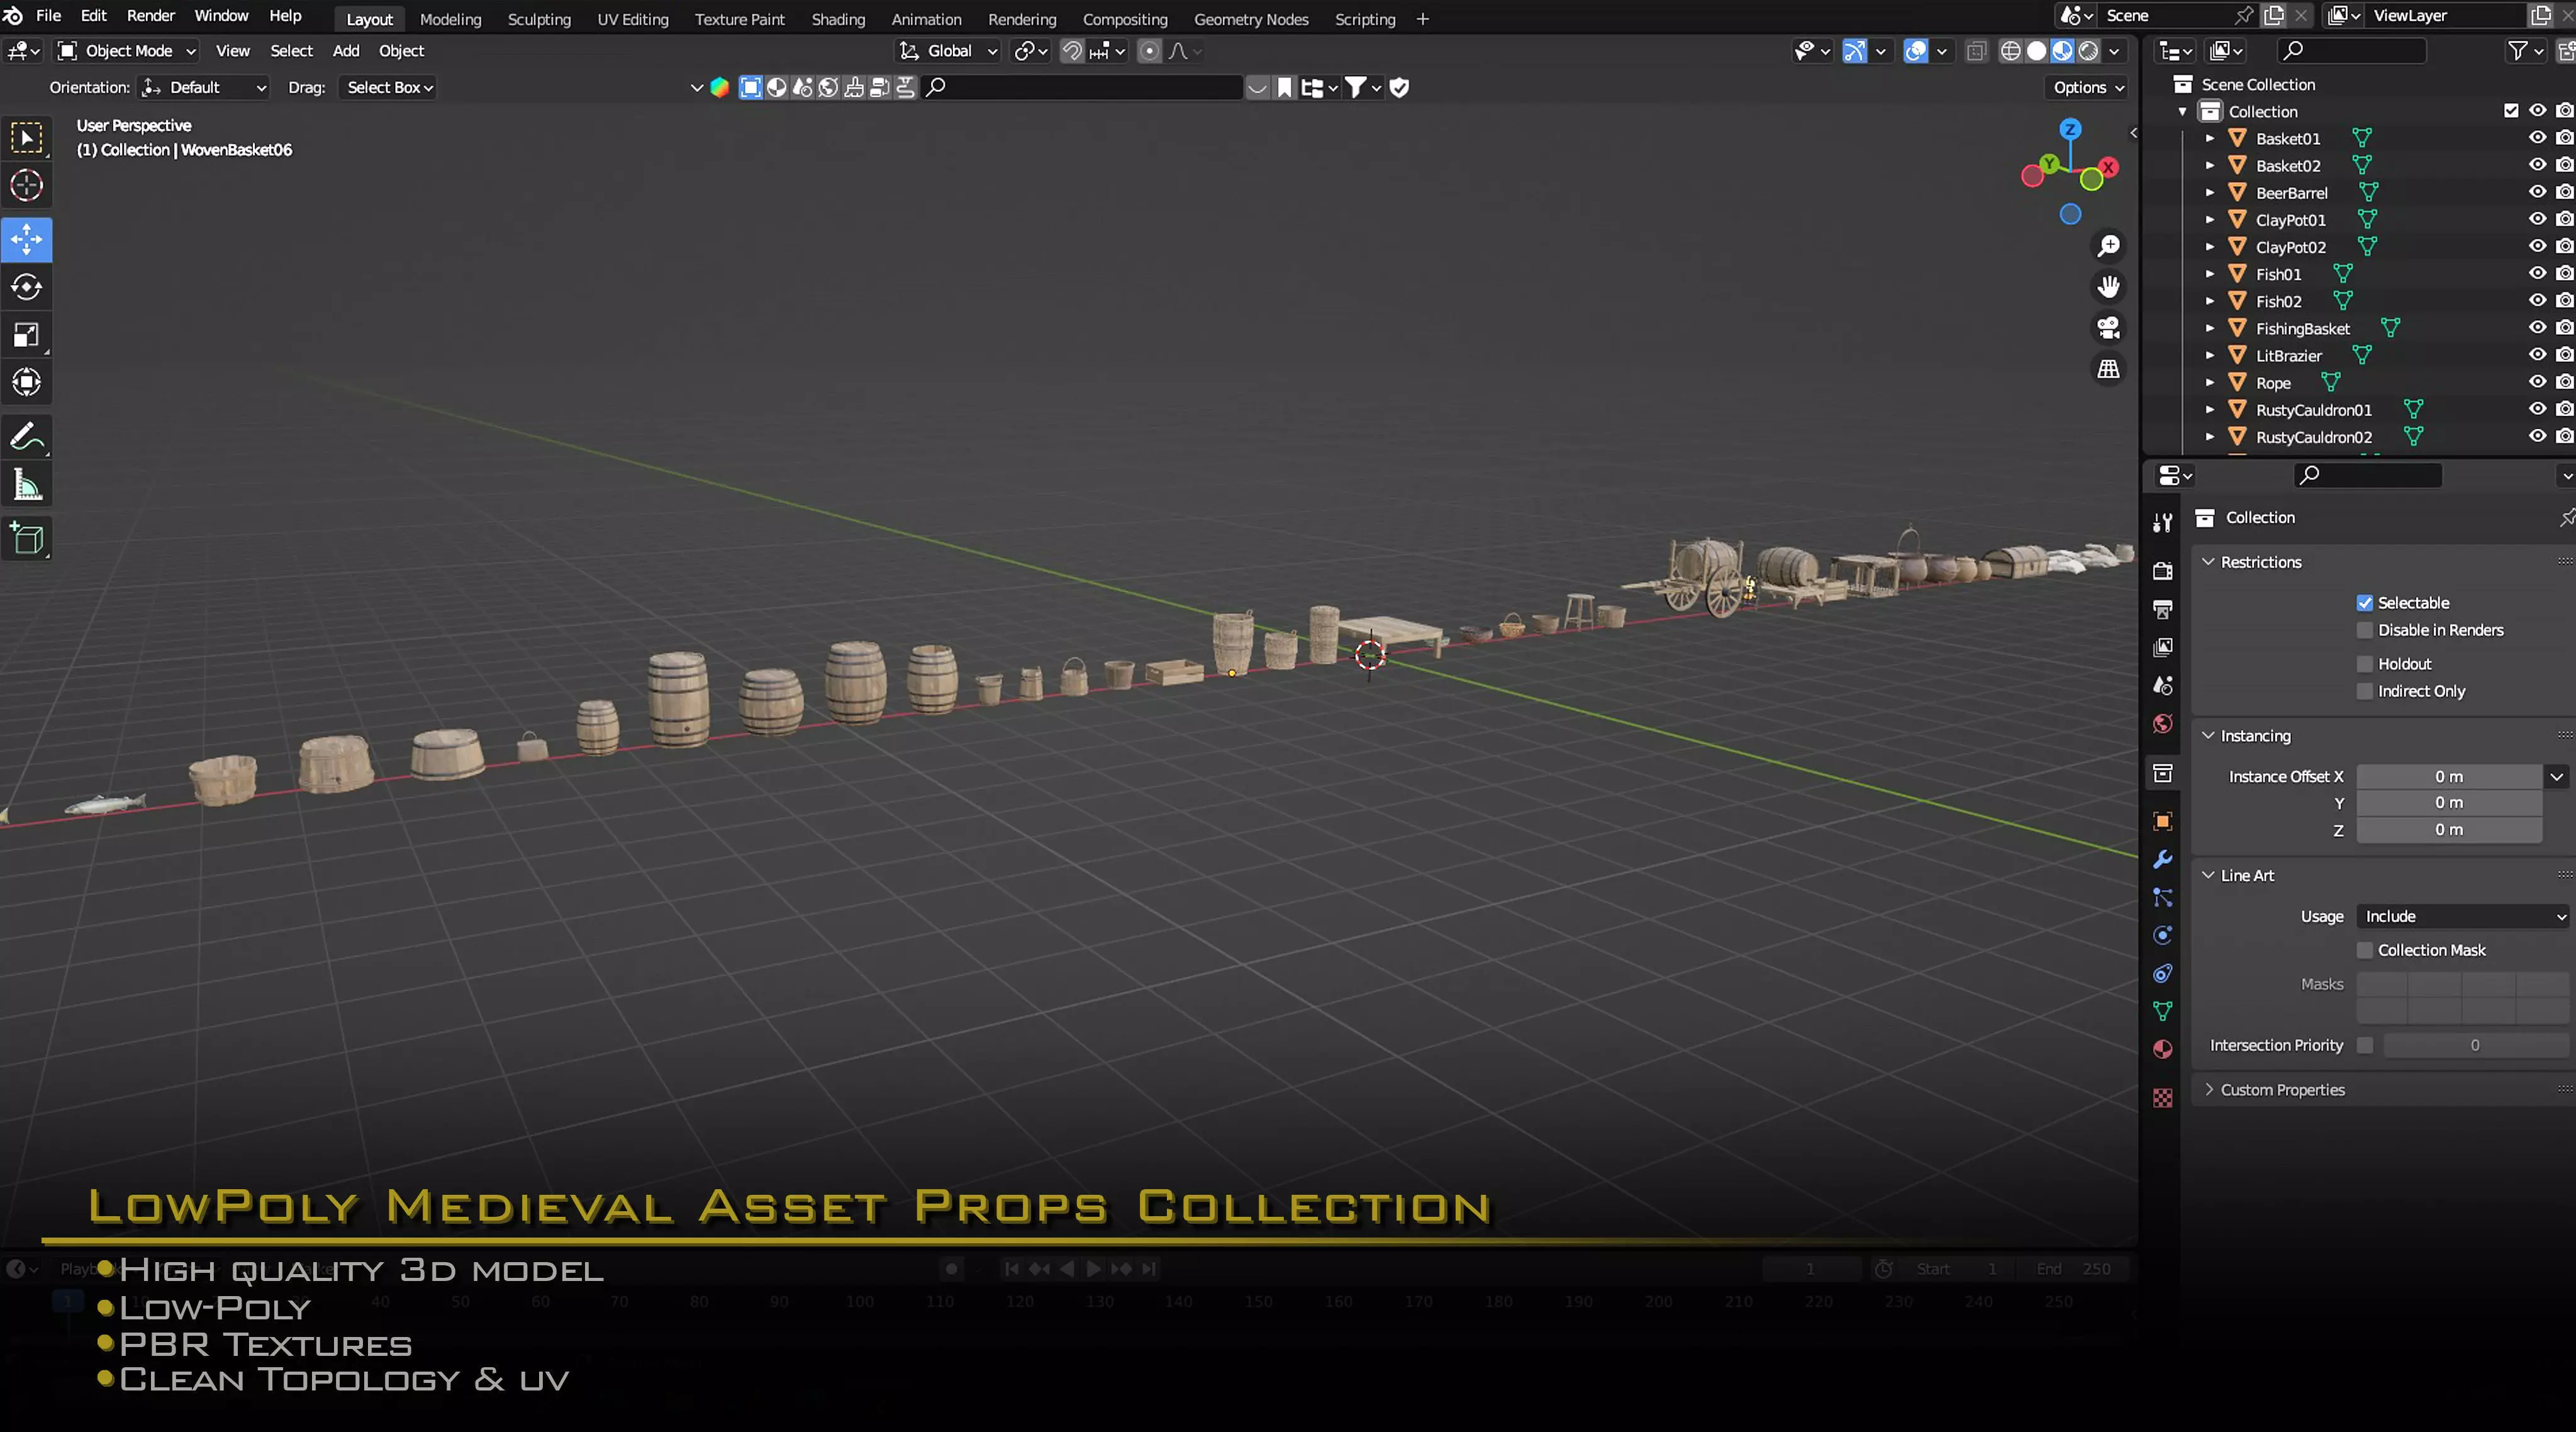Enable the Holdout checkbox
The width and height of the screenshot is (2576, 1432).
coord(2364,664)
